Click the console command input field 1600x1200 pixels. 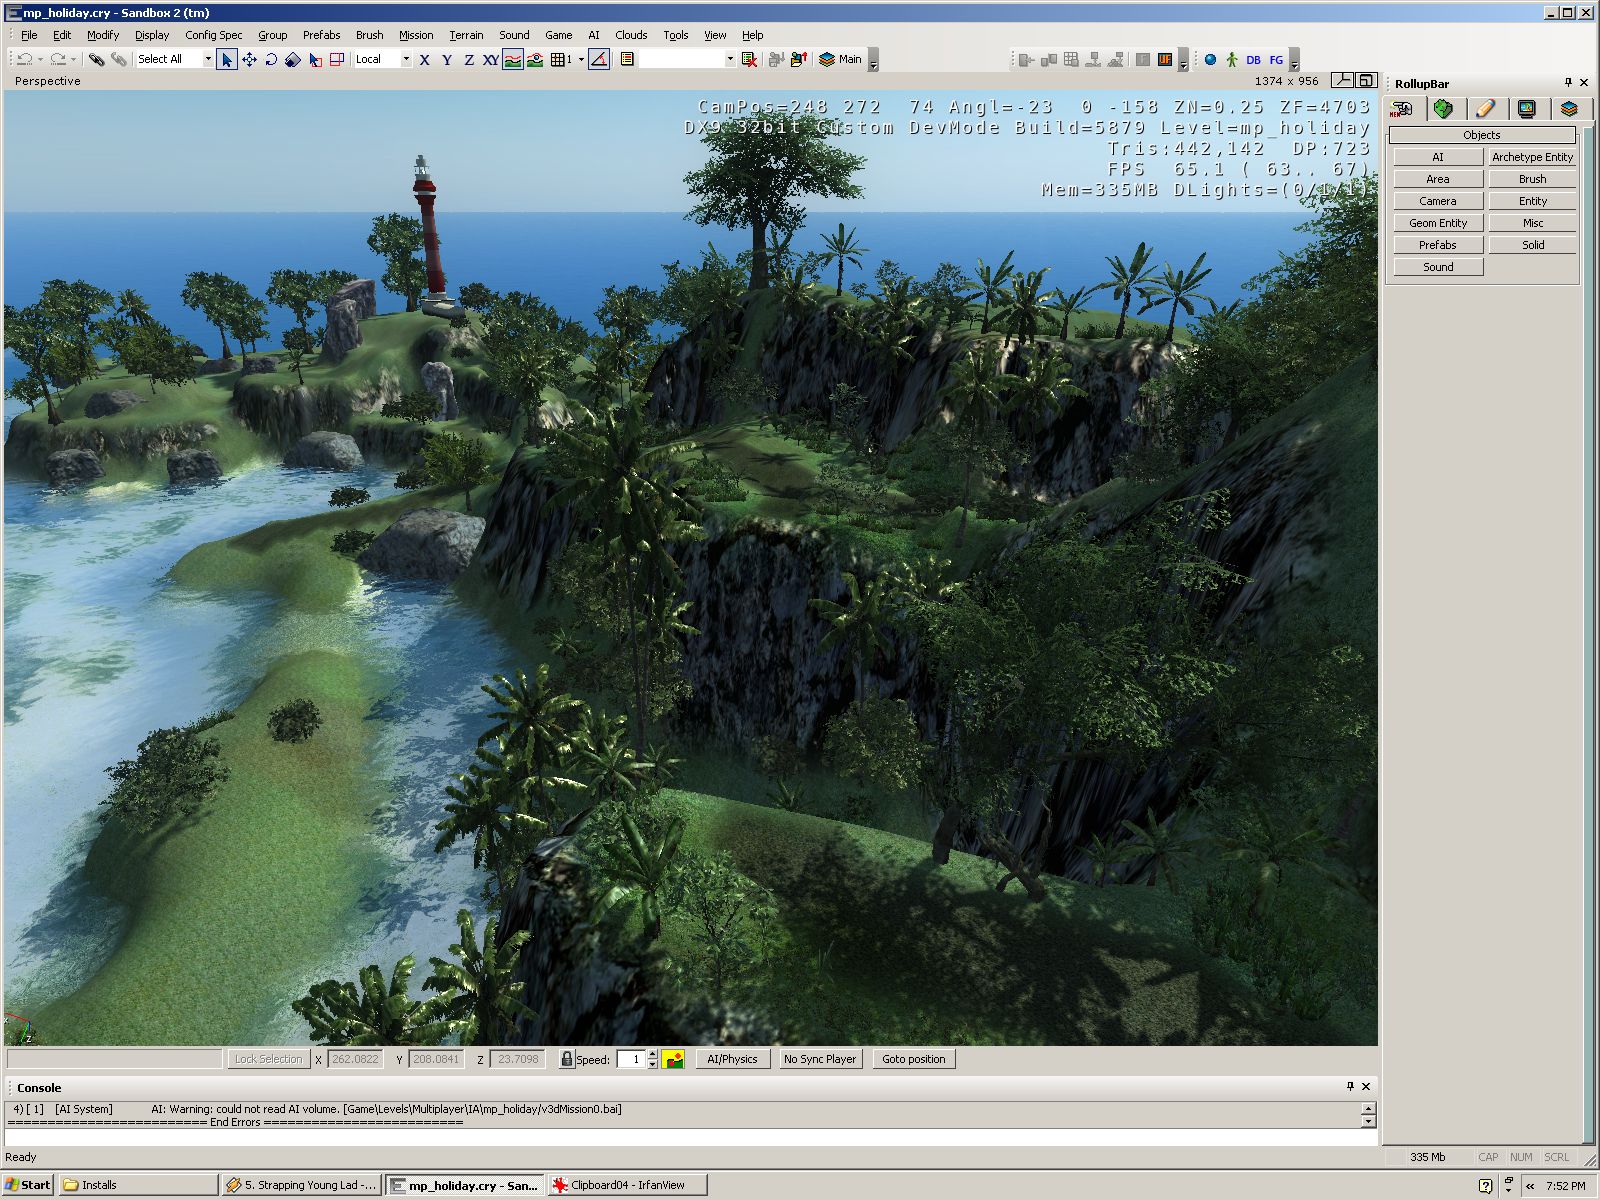click(690, 1138)
